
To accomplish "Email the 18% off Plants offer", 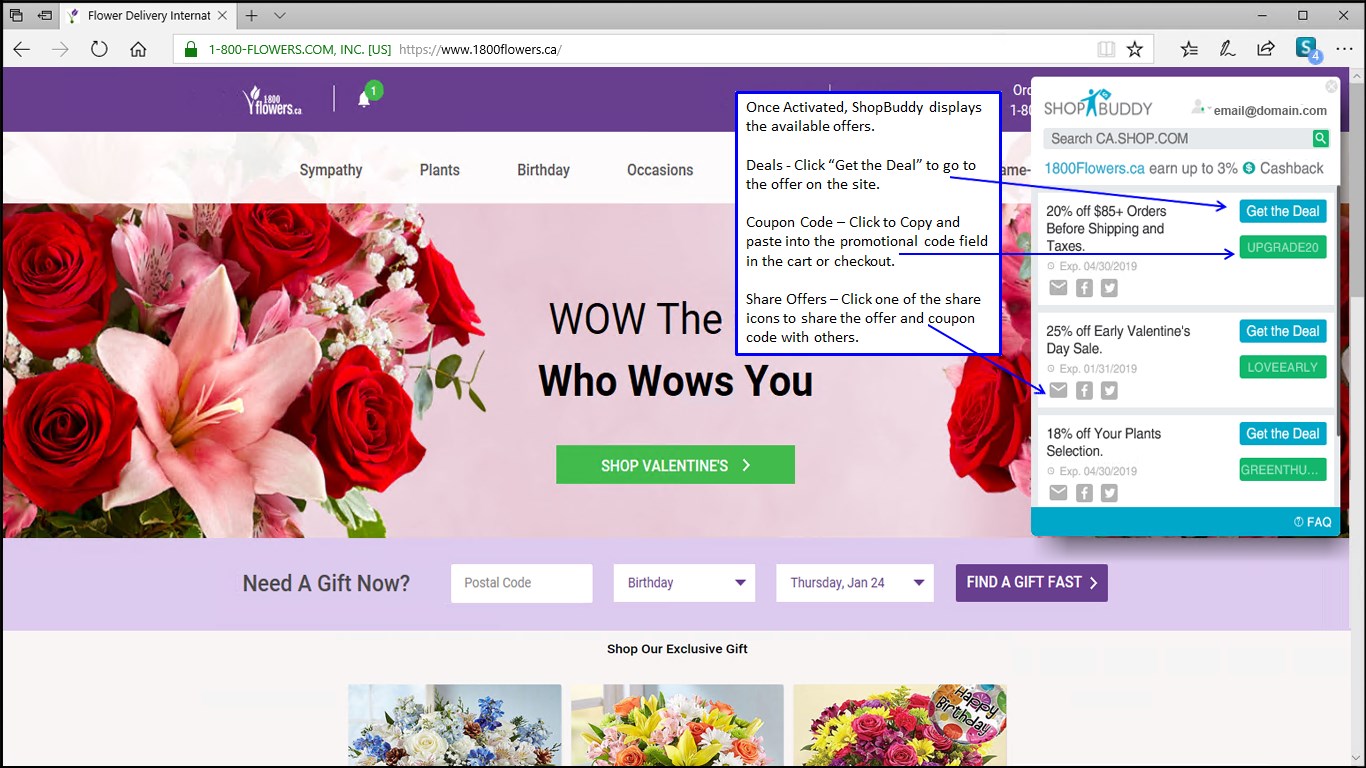I will [x=1058, y=493].
